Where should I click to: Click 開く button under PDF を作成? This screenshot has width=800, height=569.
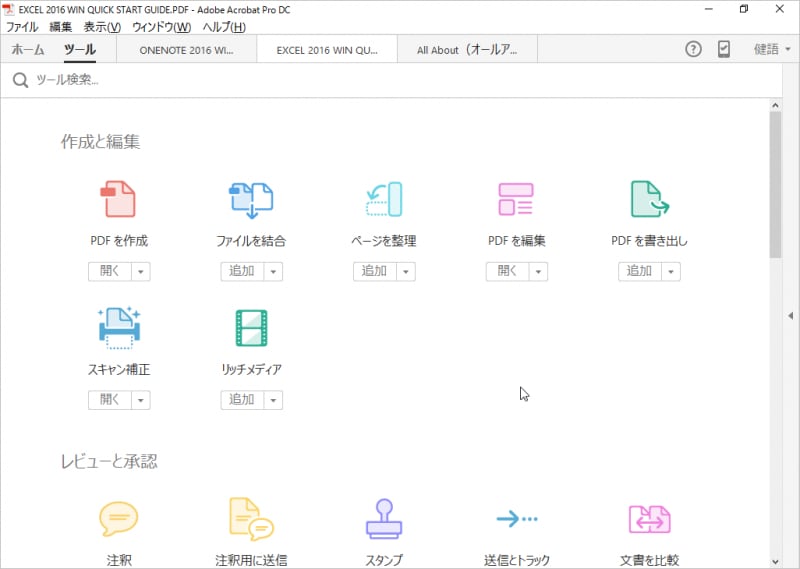[x=110, y=271]
